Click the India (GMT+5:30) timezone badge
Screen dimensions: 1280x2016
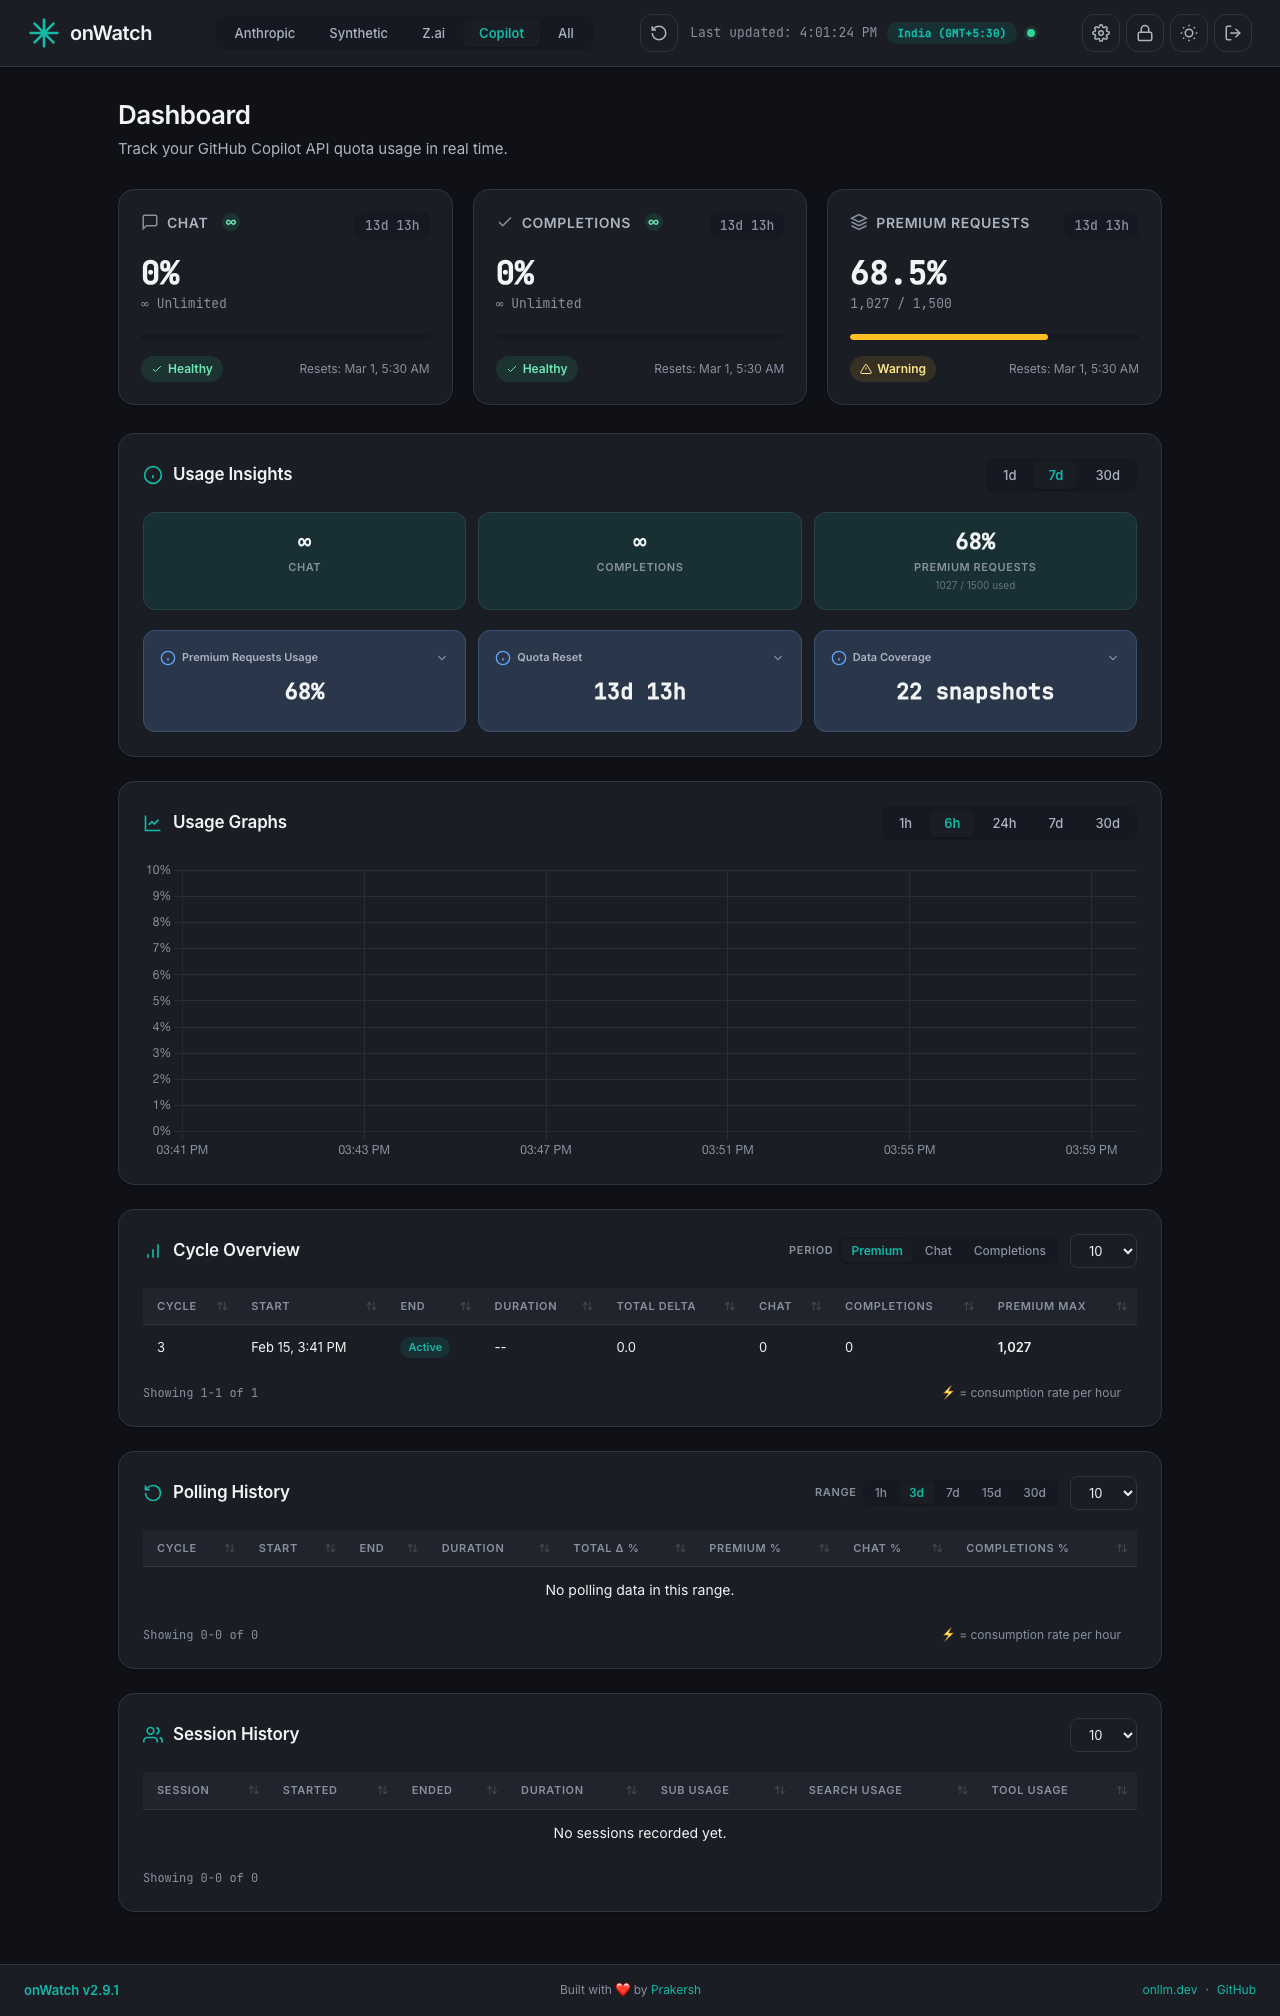click(x=951, y=33)
